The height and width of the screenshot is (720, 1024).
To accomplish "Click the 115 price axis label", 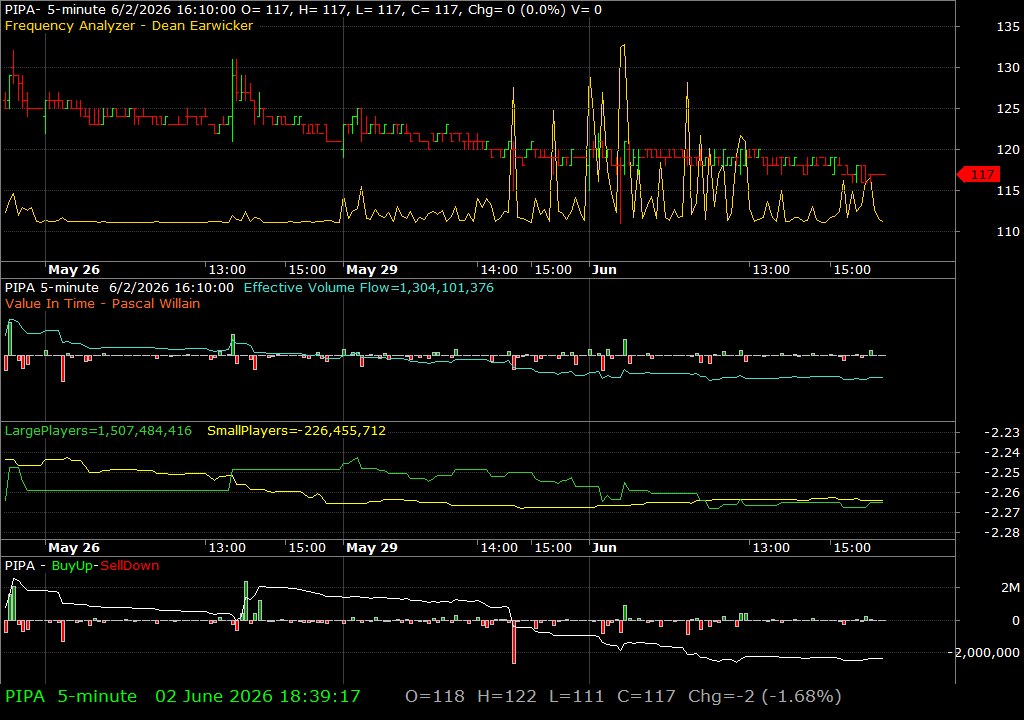I will click(1008, 191).
